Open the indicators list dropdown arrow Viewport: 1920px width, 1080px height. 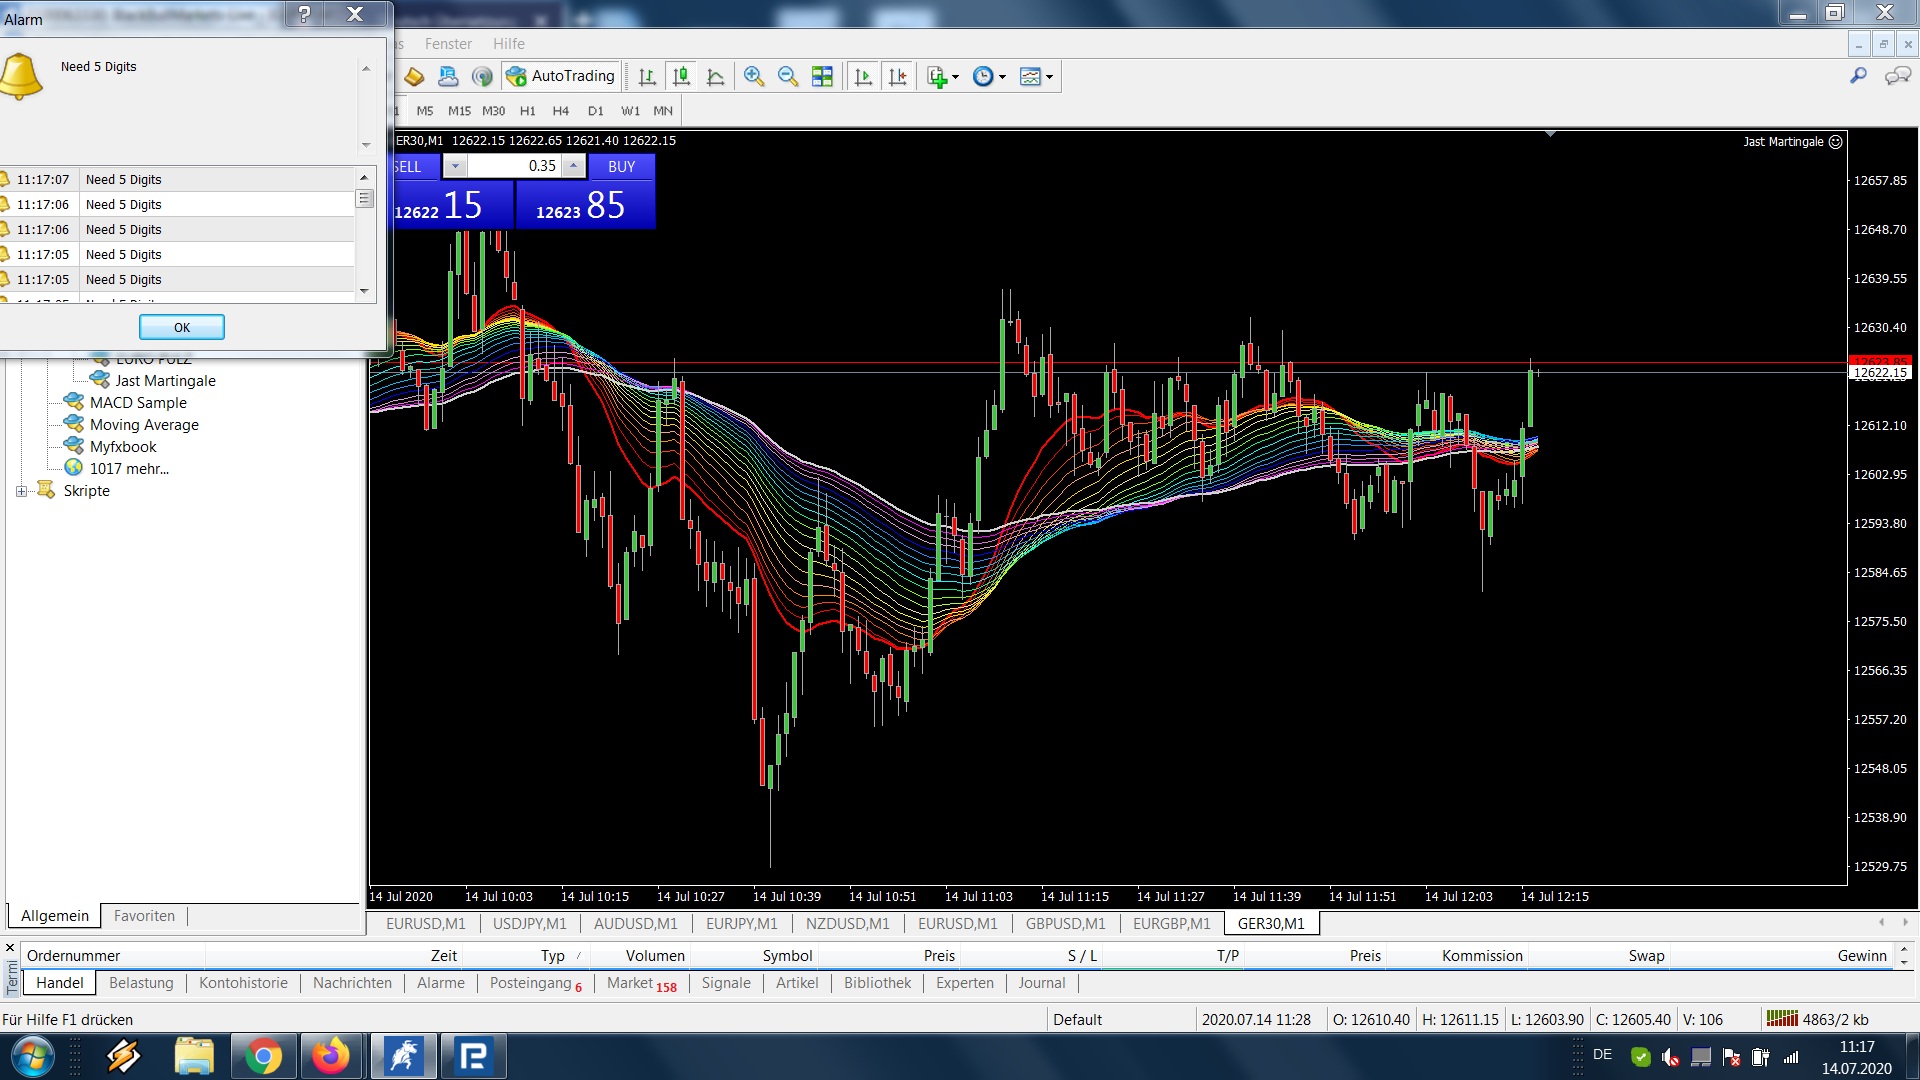click(x=955, y=77)
